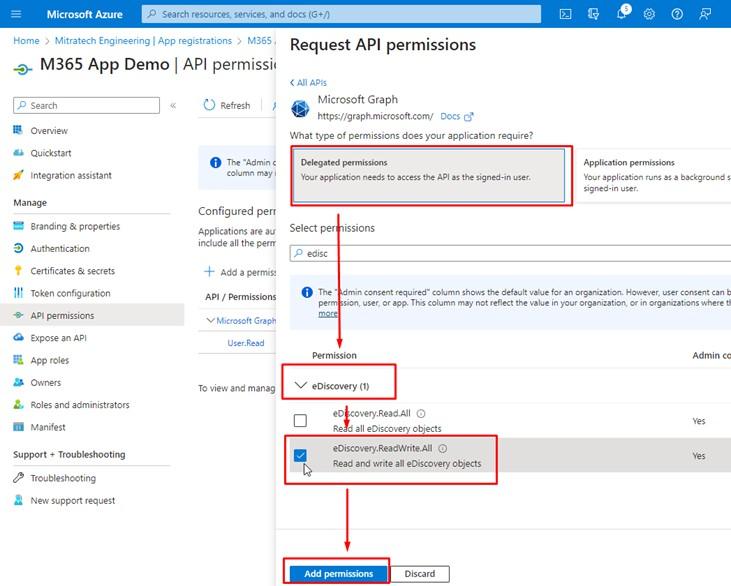The width and height of the screenshot is (731, 586).
Task: Click the info icon beside eDiscovery.ReadWrite.All
Action: tap(443, 448)
